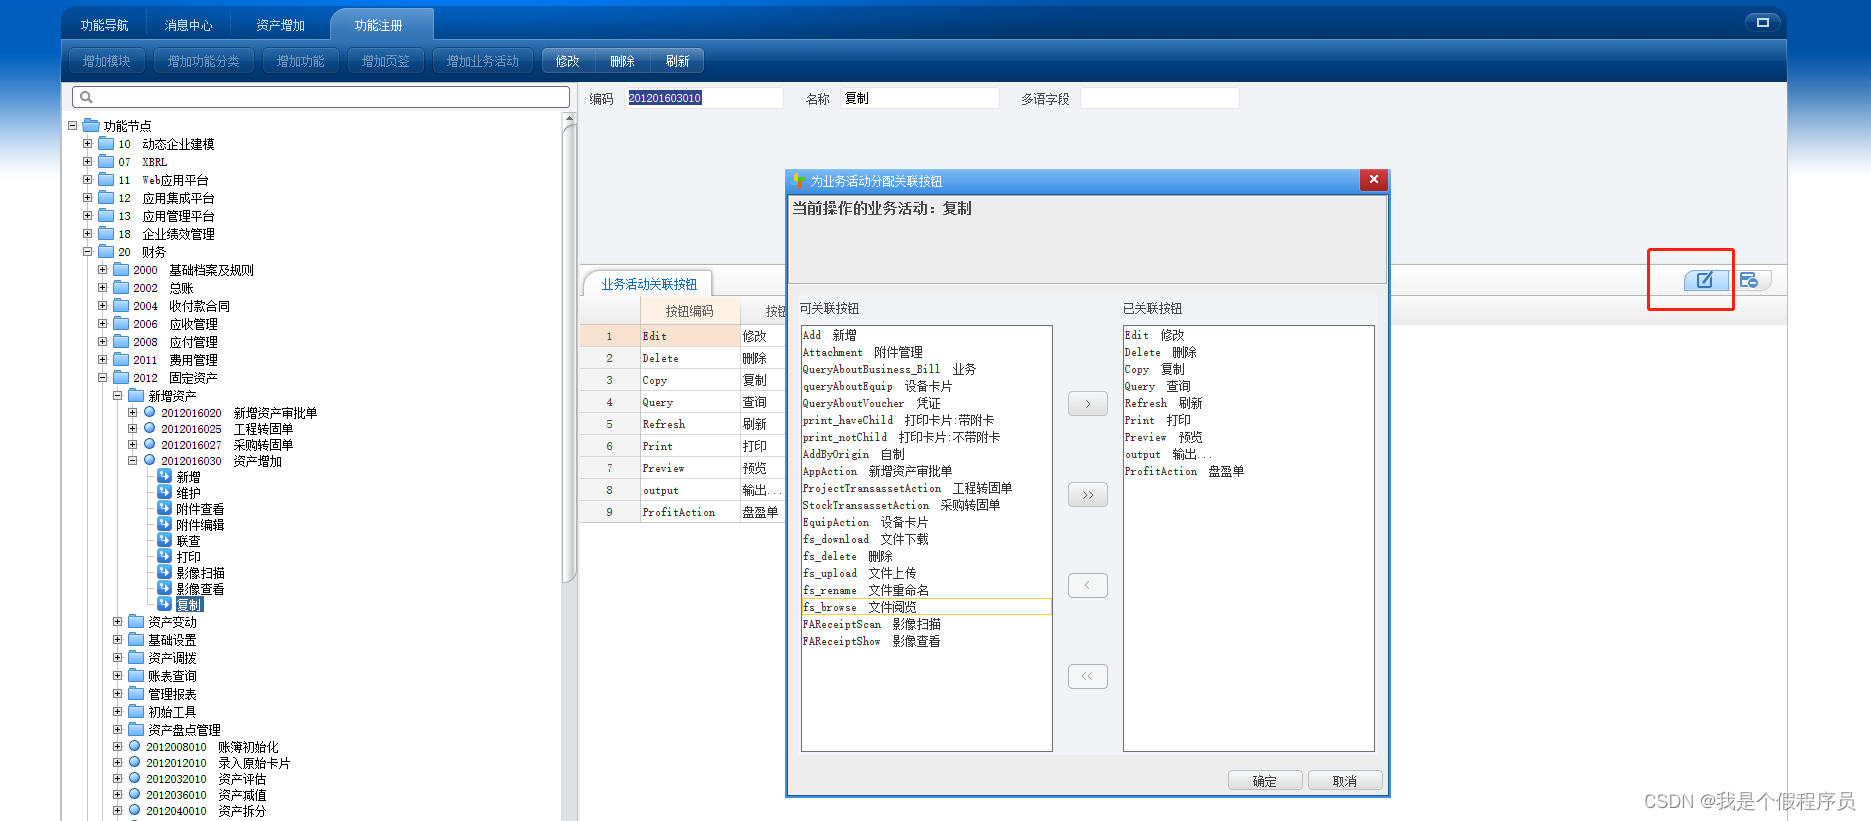
Task: Click the 联查 activity node icon
Action: coord(165,540)
